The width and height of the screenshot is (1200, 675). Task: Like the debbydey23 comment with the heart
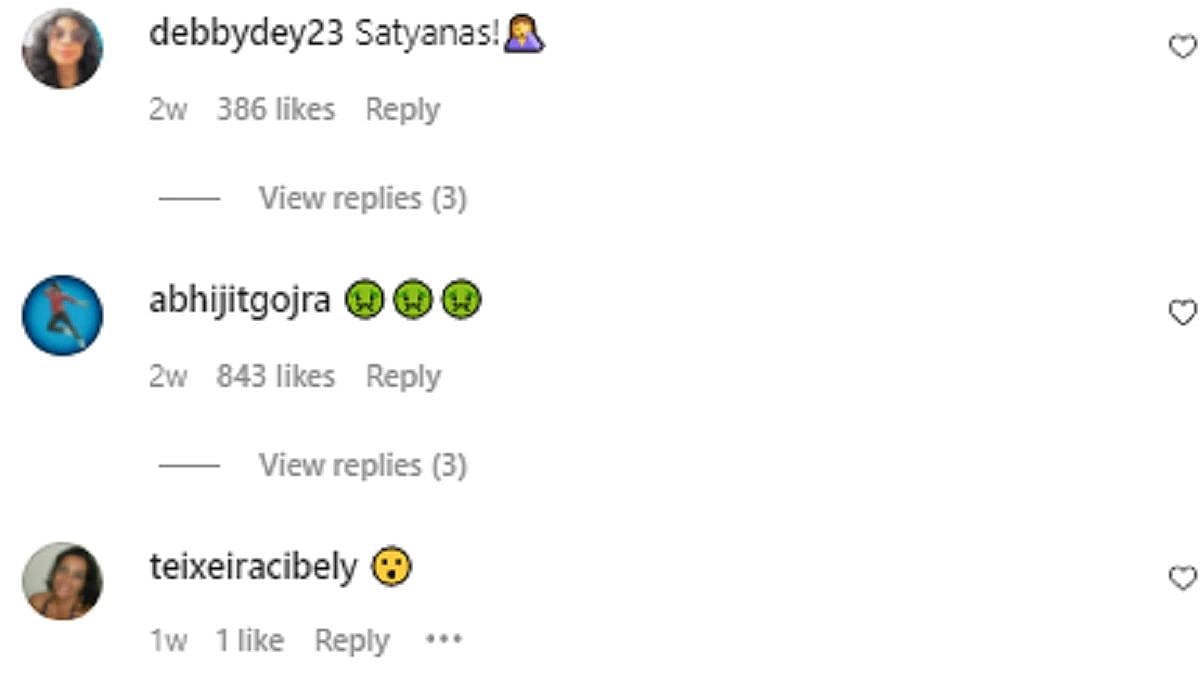click(x=1182, y=46)
